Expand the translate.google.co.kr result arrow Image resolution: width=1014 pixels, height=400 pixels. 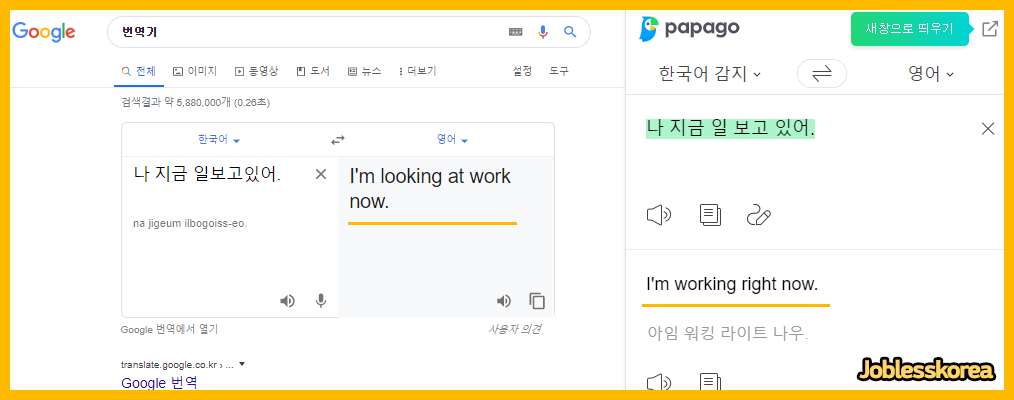coord(242,364)
